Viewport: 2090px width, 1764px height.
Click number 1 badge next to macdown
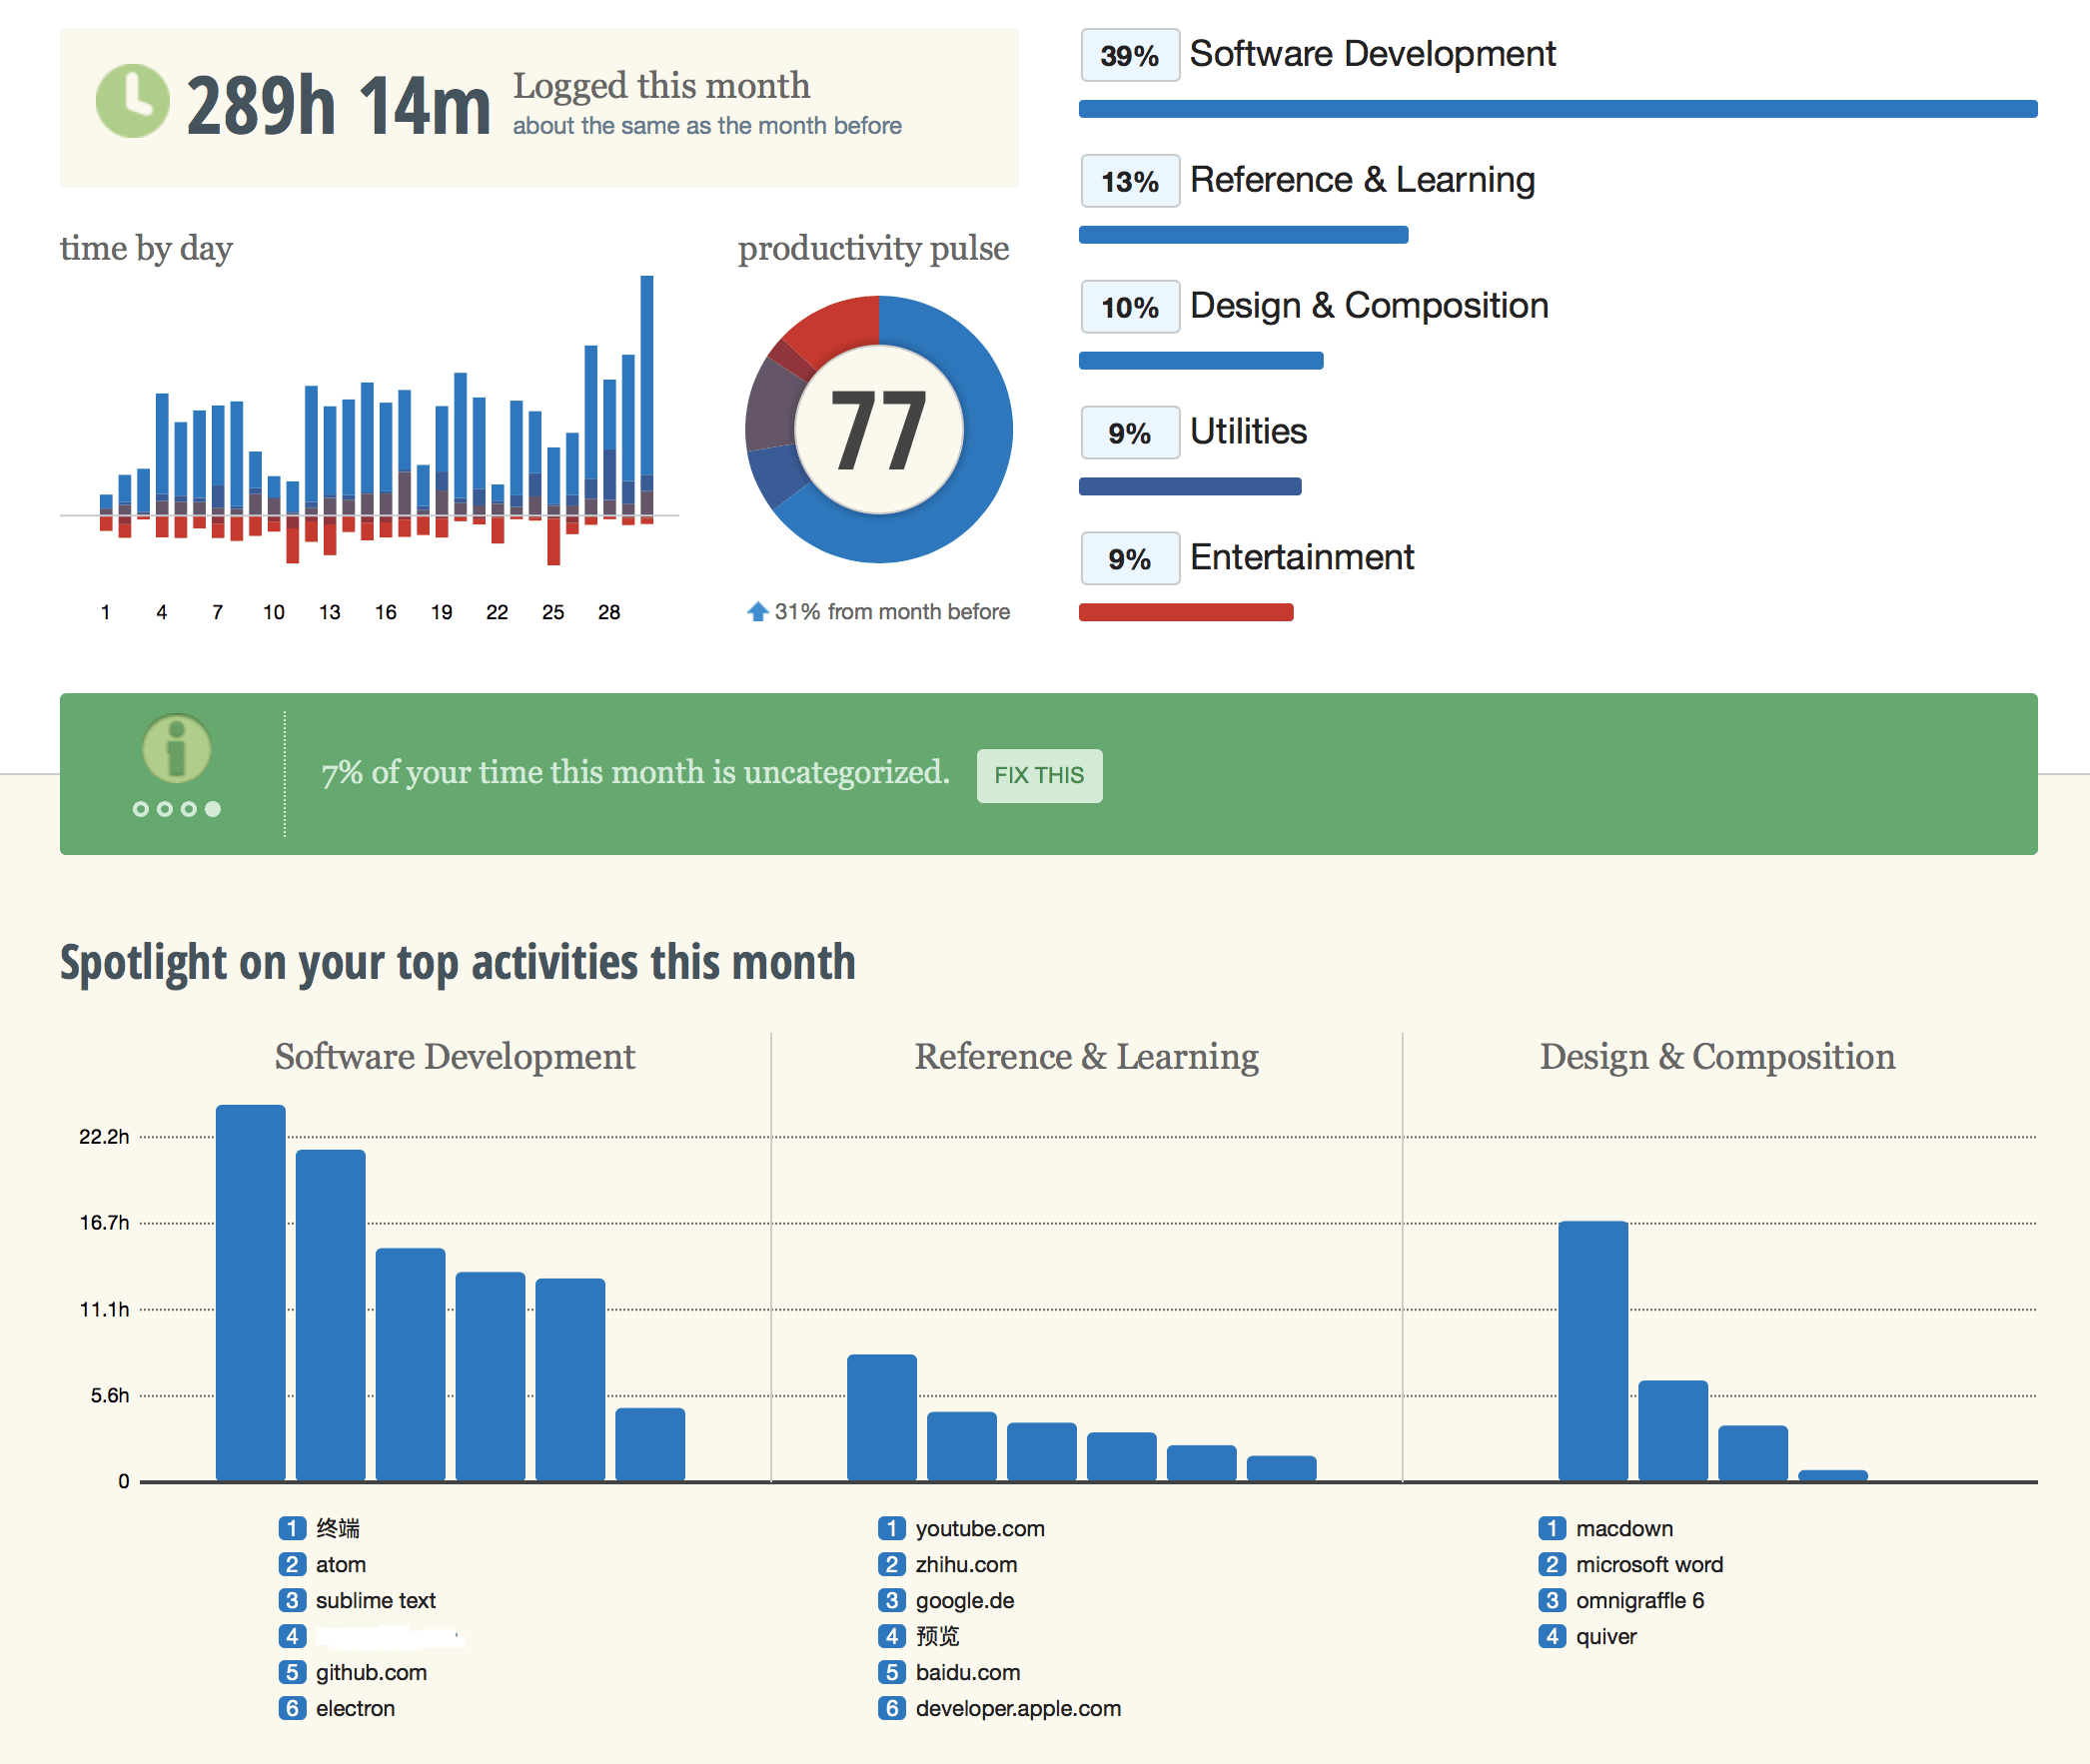[x=1551, y=1528]
